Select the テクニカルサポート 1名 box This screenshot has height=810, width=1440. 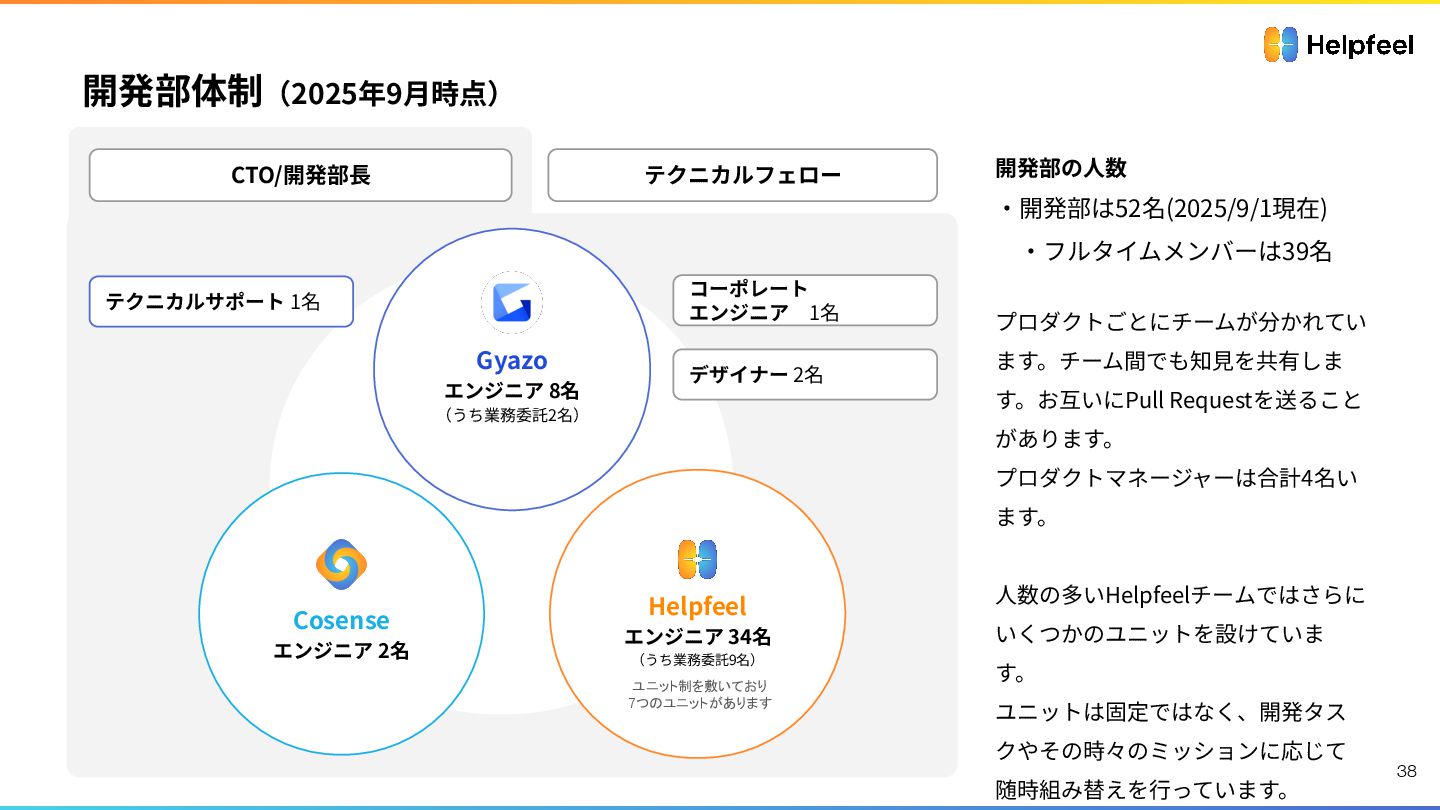(221, 301)
